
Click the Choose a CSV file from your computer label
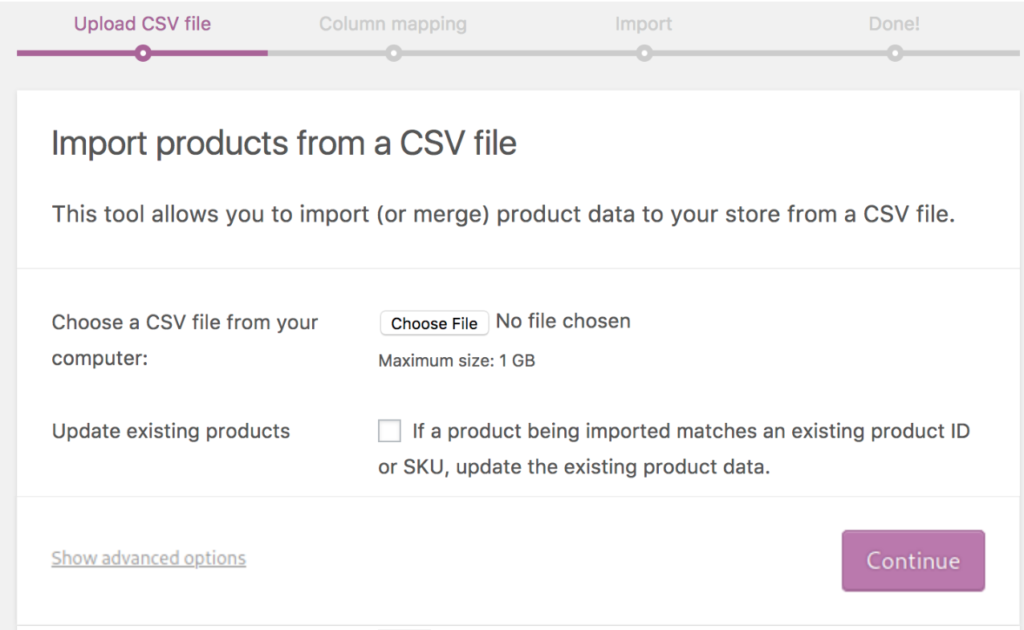pos(185,340)
